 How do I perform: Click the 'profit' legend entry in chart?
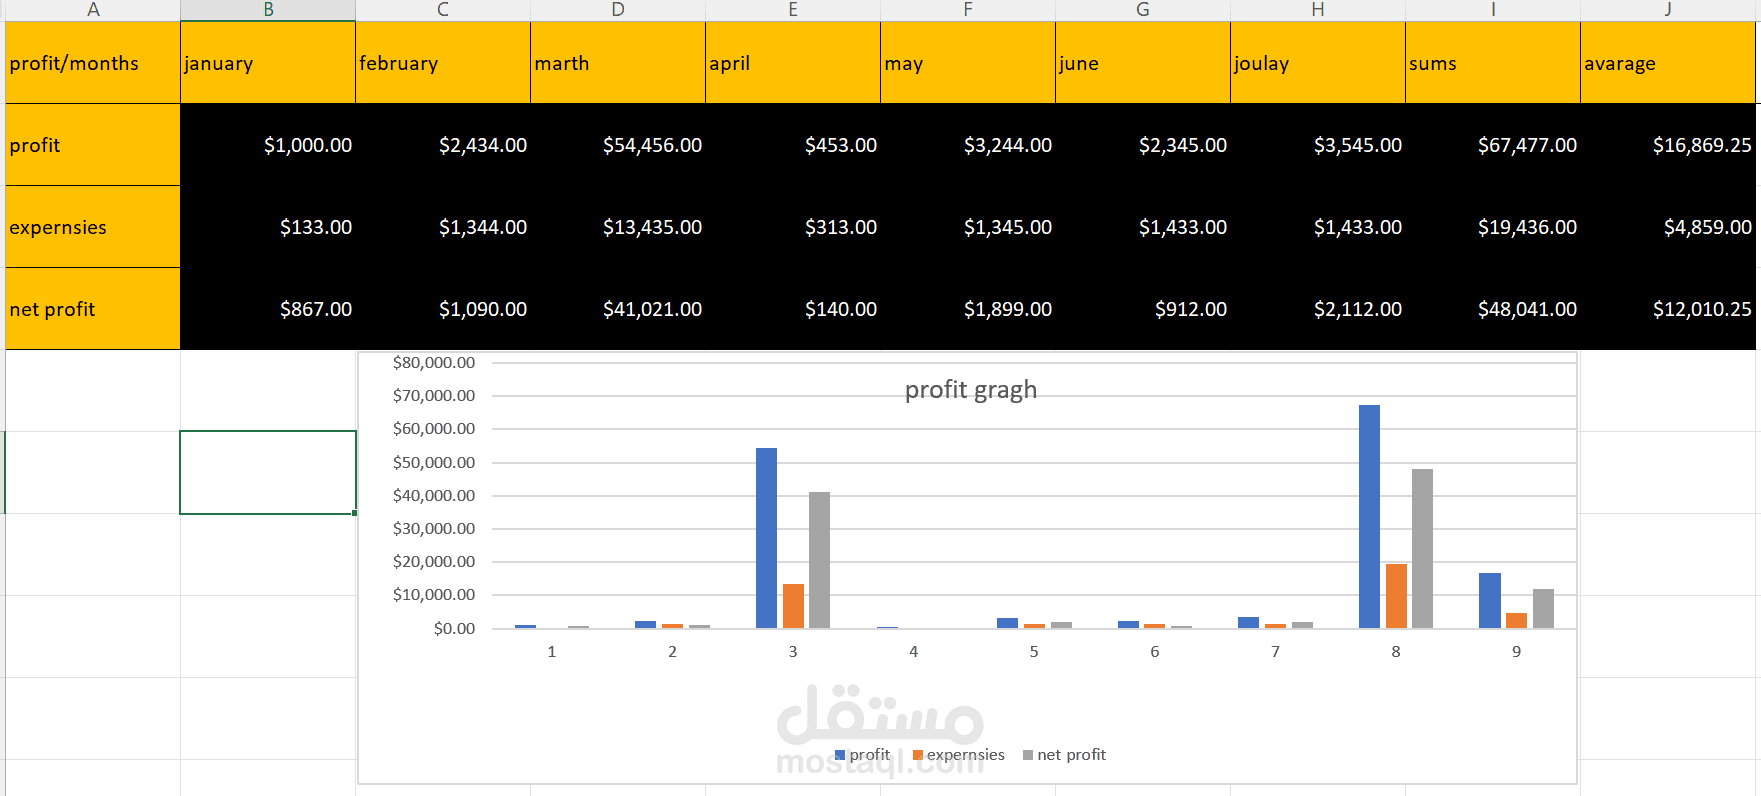point(862,755)
